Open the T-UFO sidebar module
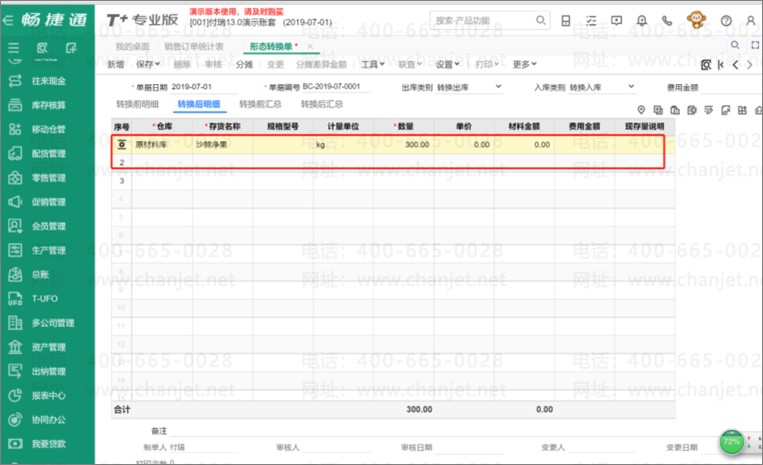Screen dimensions: 763x465 click(44, 298)
